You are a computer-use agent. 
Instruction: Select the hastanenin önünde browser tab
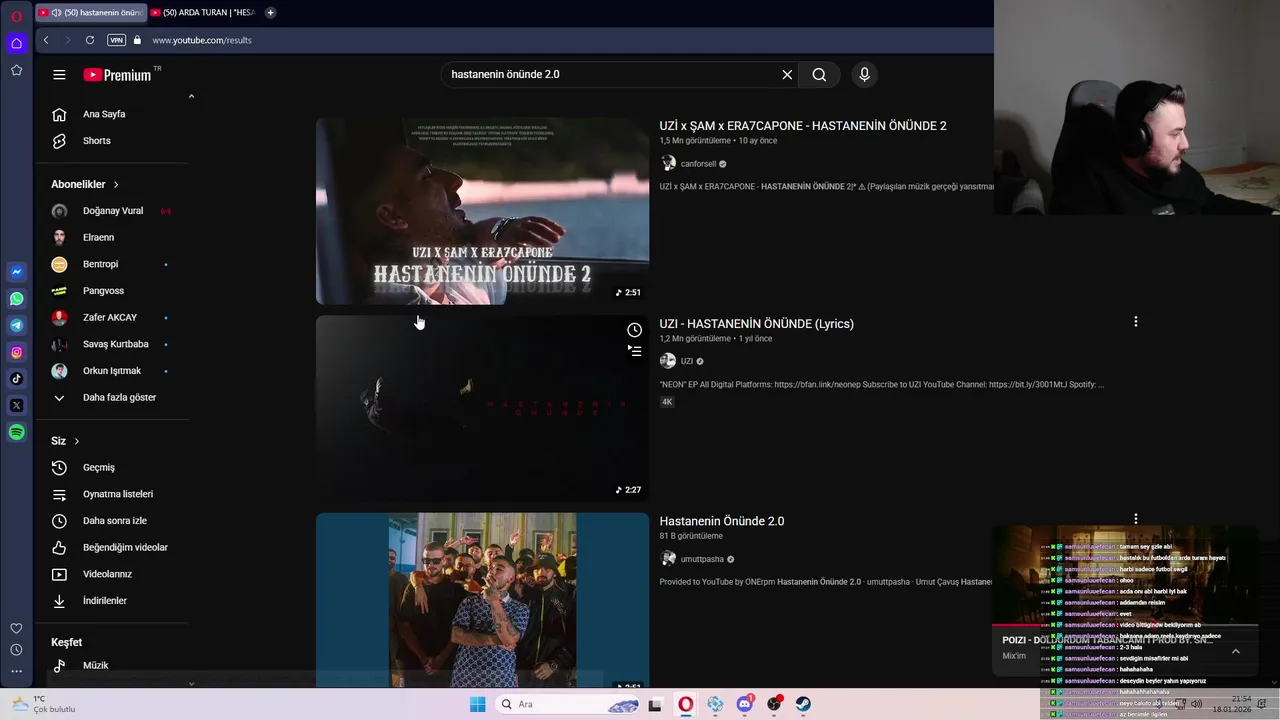click(91, 13)
